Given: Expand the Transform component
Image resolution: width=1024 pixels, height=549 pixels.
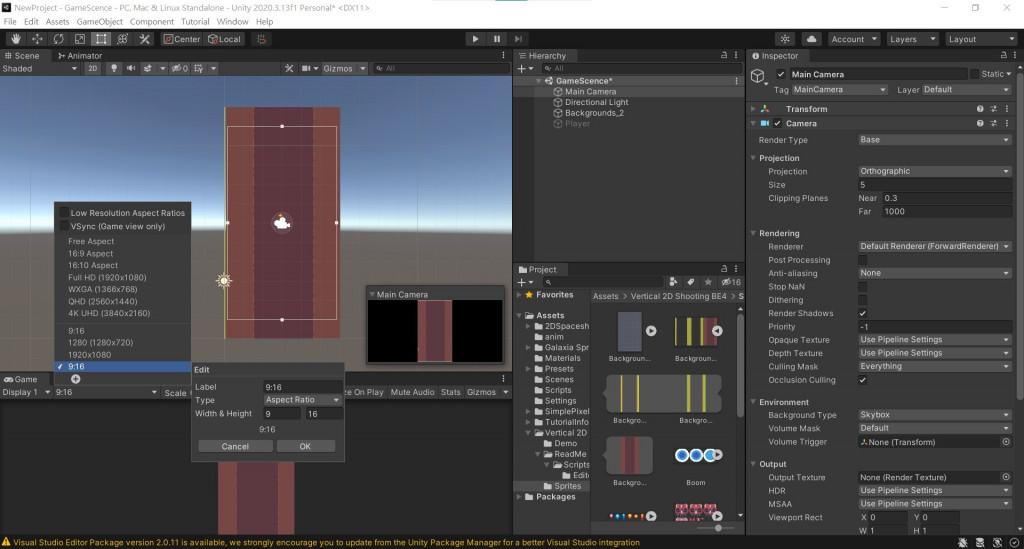Looking at the screenshot, I should (x=753, y=109).
